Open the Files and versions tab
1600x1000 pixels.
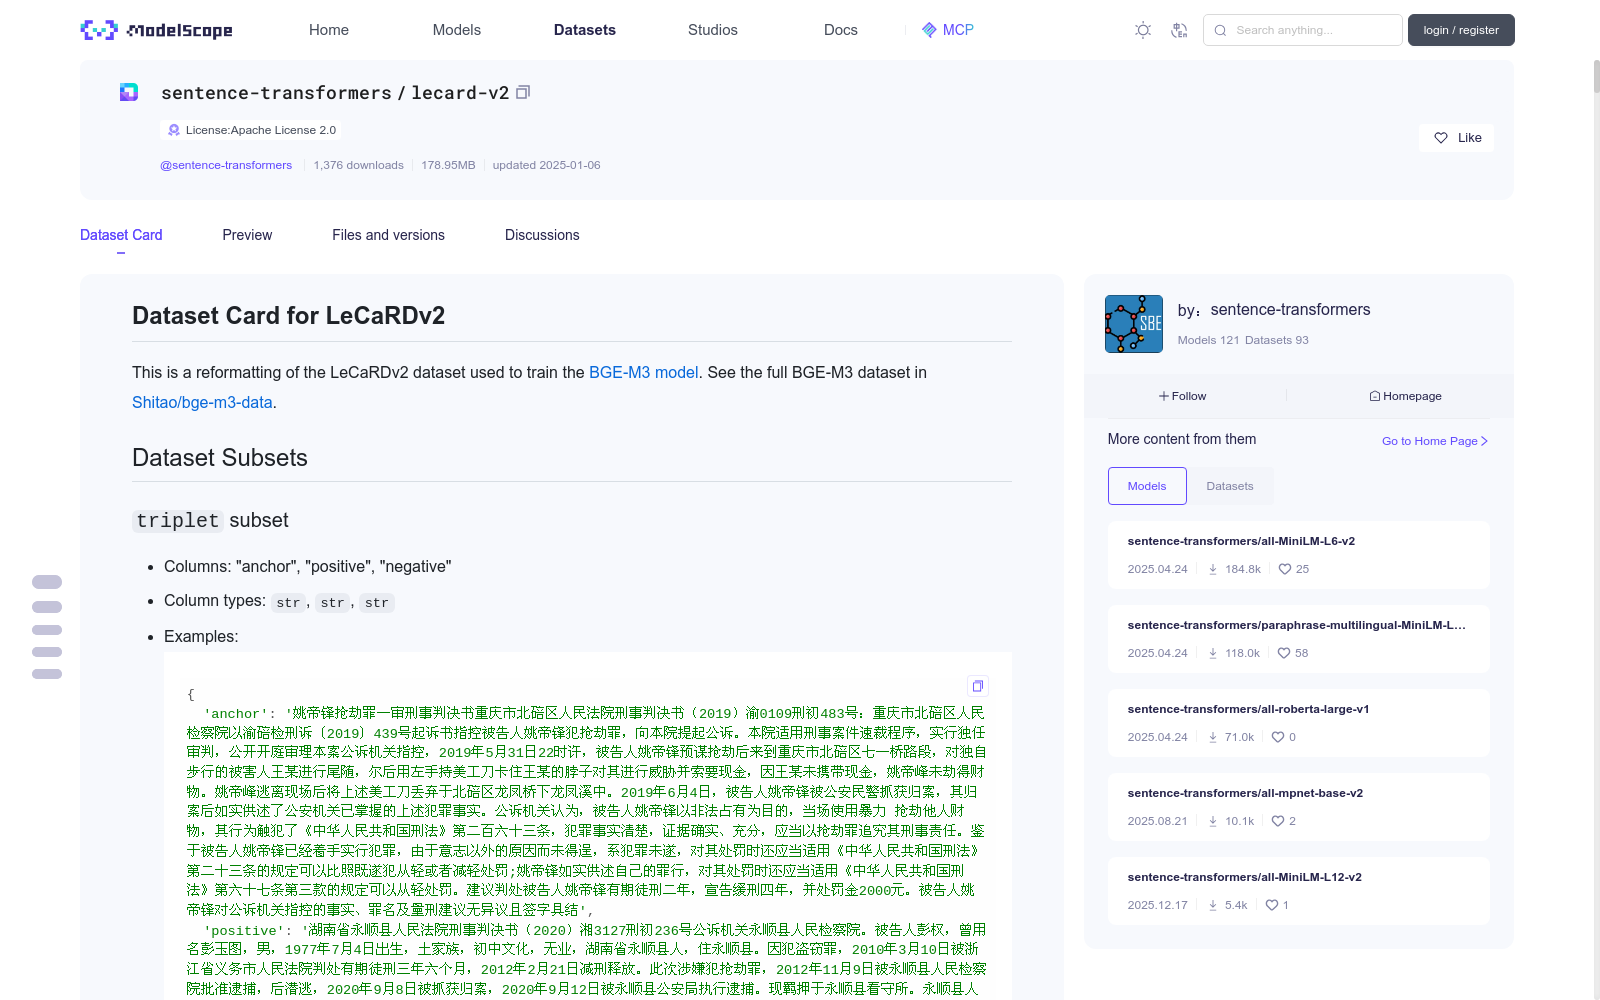point(388,235)
